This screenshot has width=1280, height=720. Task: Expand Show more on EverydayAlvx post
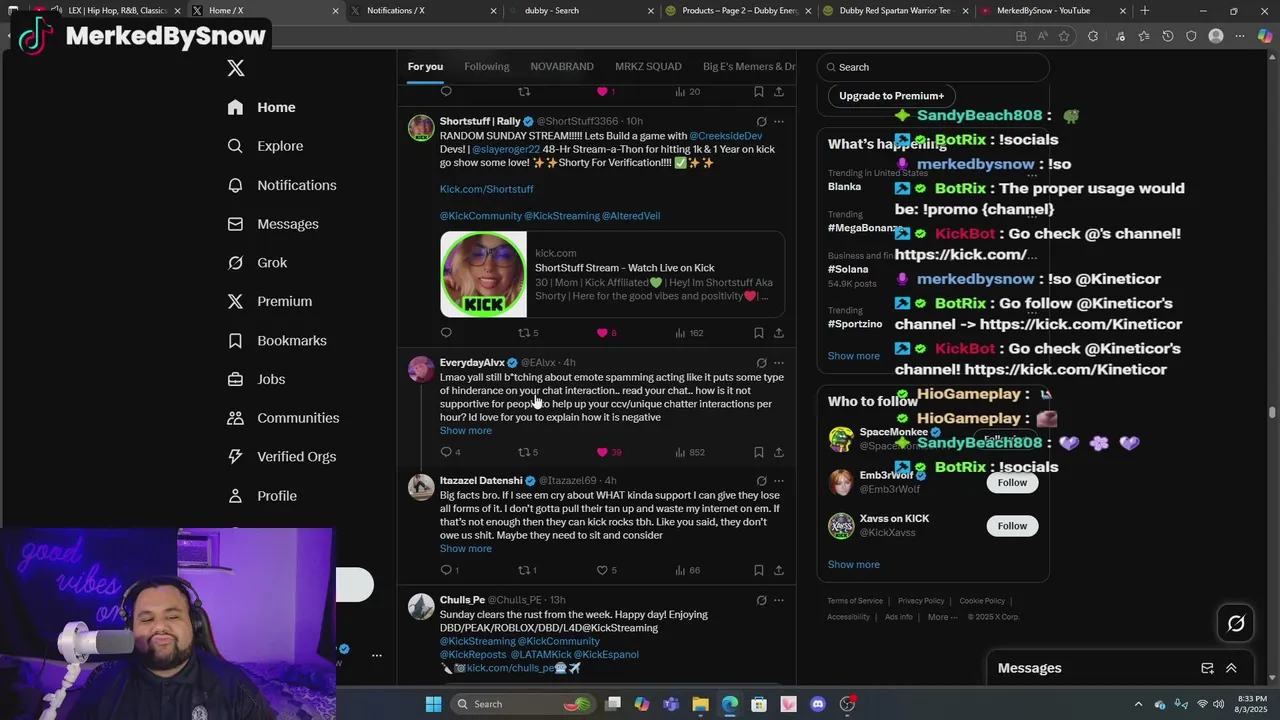coord(465,431)
